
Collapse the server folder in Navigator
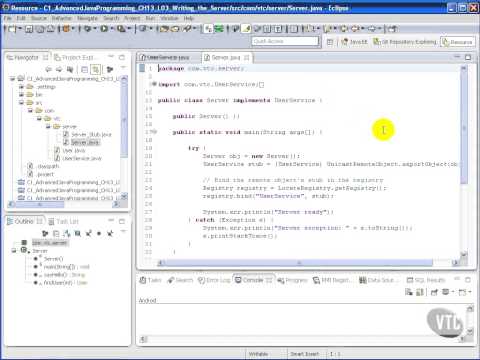tap(48, 126)
